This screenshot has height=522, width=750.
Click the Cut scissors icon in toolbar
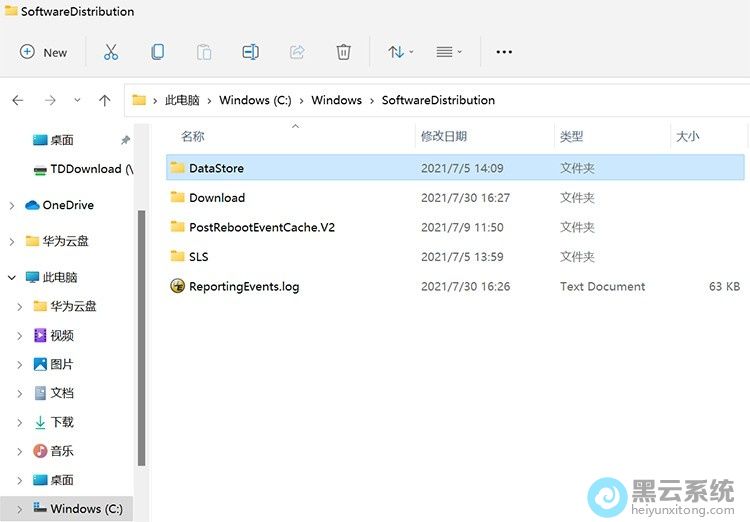coord(111,52)
